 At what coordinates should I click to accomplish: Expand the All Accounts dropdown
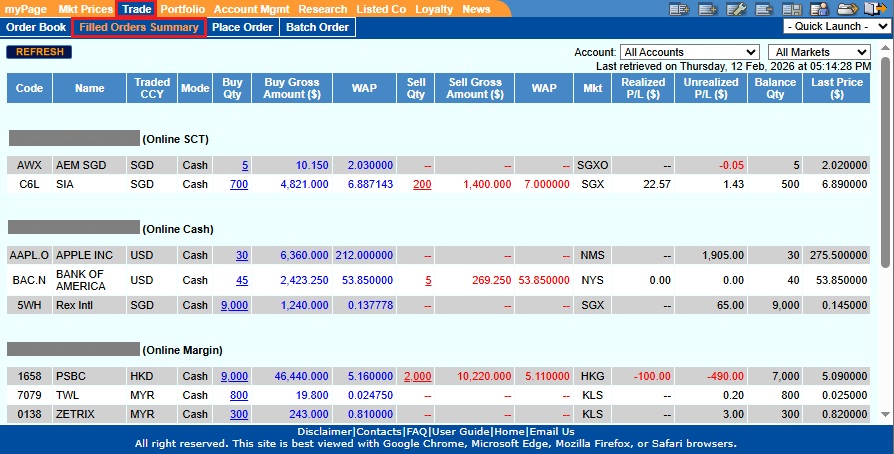689,52
